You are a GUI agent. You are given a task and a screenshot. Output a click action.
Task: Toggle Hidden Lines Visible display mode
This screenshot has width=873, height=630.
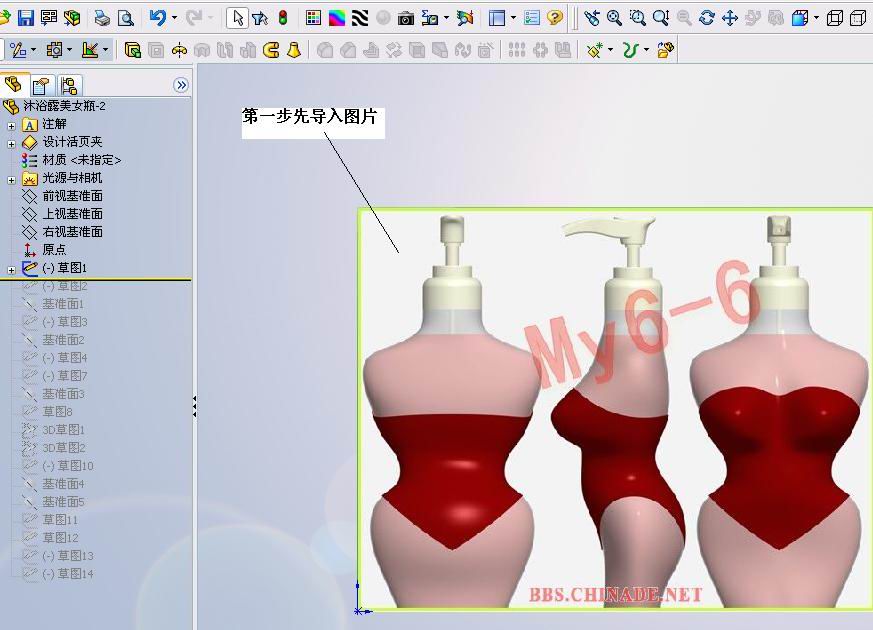(858, 18)
